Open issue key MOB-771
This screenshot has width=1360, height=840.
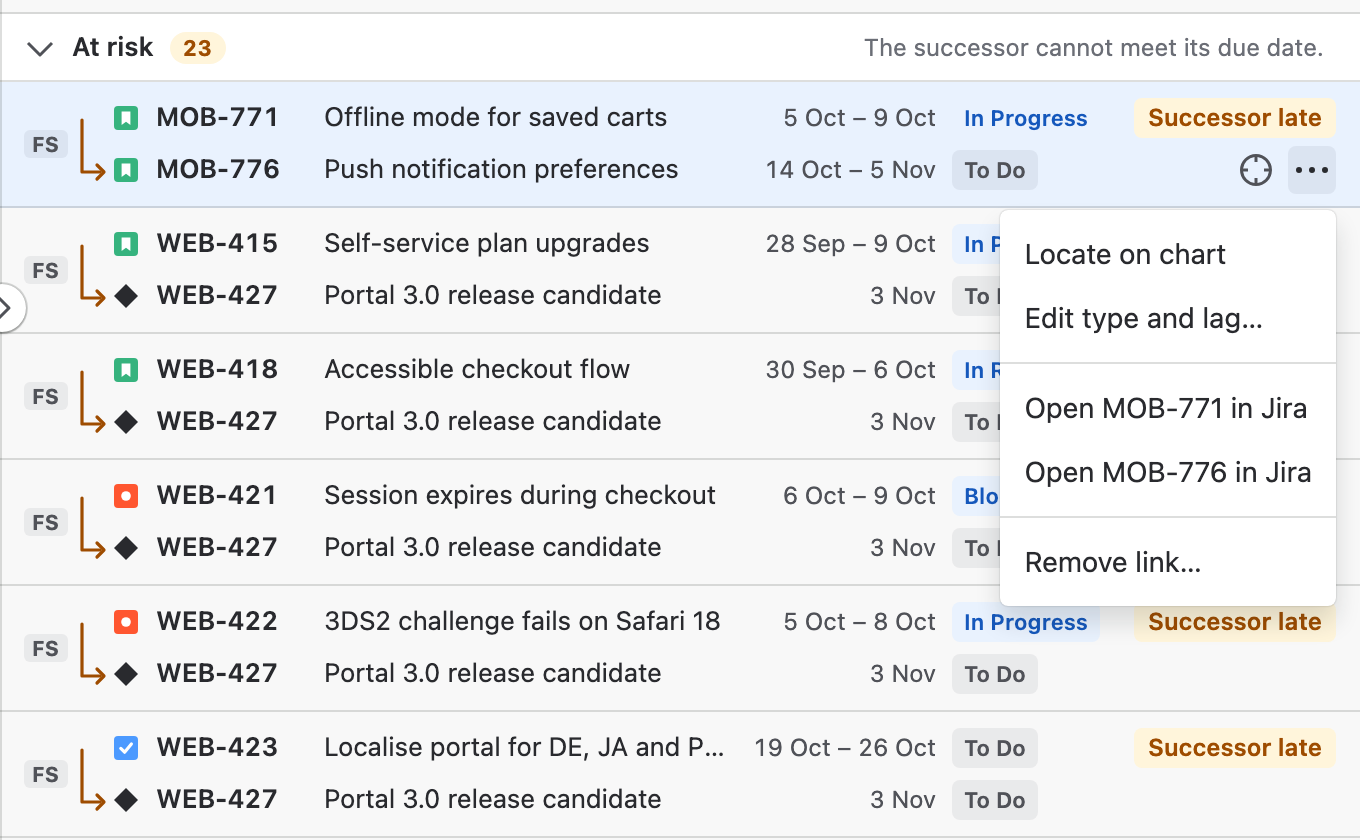217,118
